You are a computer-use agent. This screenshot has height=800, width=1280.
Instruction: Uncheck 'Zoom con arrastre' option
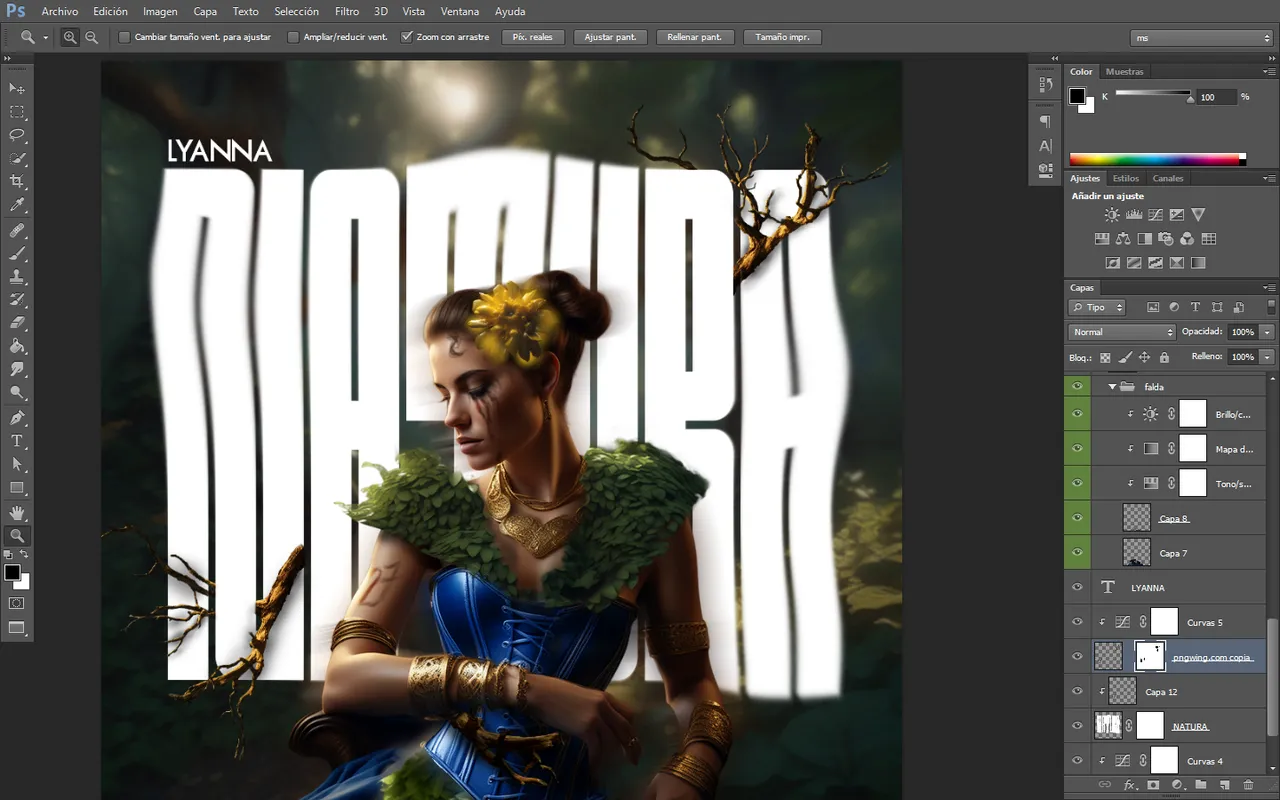(x=406, y=37)
